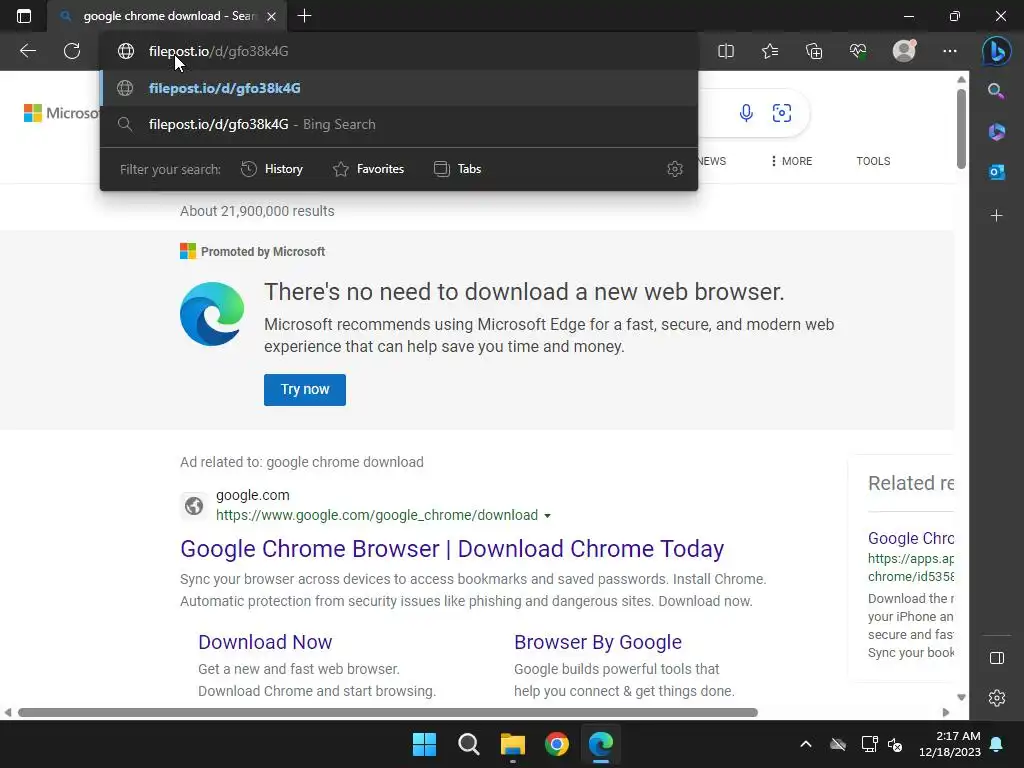Open the TOOLS search option
Image resolution: width=1024 pixels, height=768 pixels.
pos(873,161)
